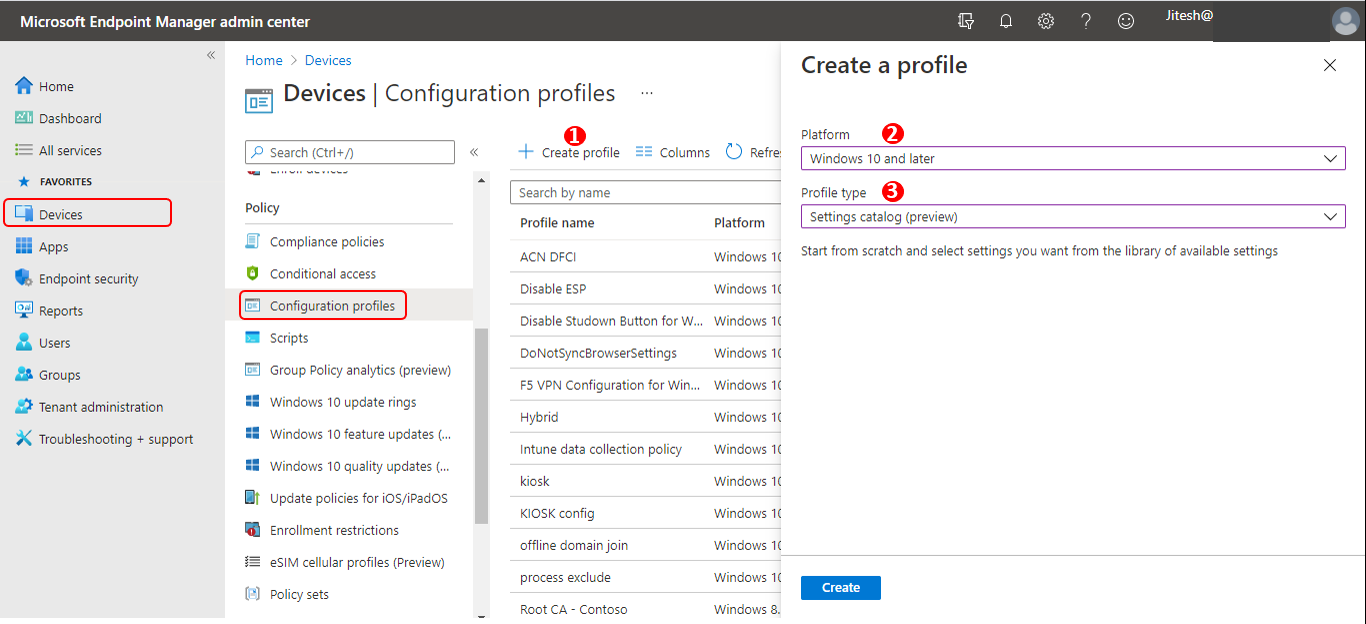Screen dimensions: 1366x624
Task: Click the Search (Ctrl+/) field
Action: 350,152
